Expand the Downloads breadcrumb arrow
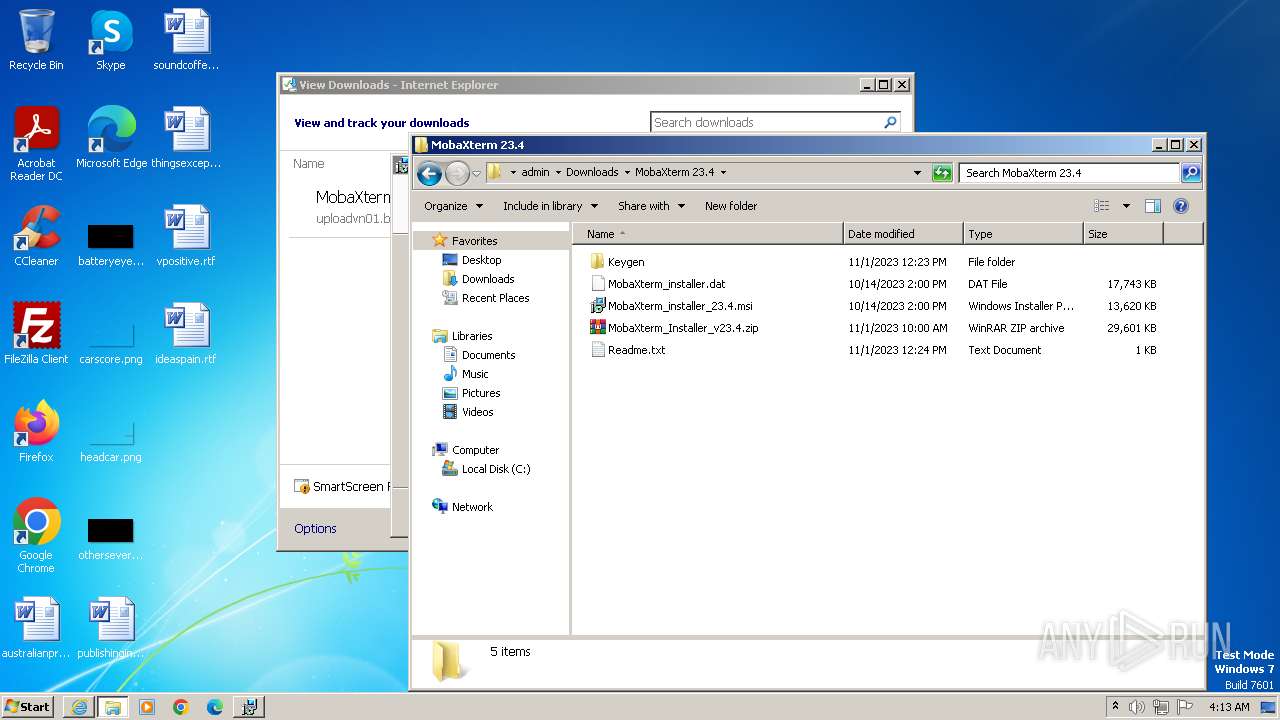Image resolution: width=1280 pixels, height=720 pixels. pos(627,172)
